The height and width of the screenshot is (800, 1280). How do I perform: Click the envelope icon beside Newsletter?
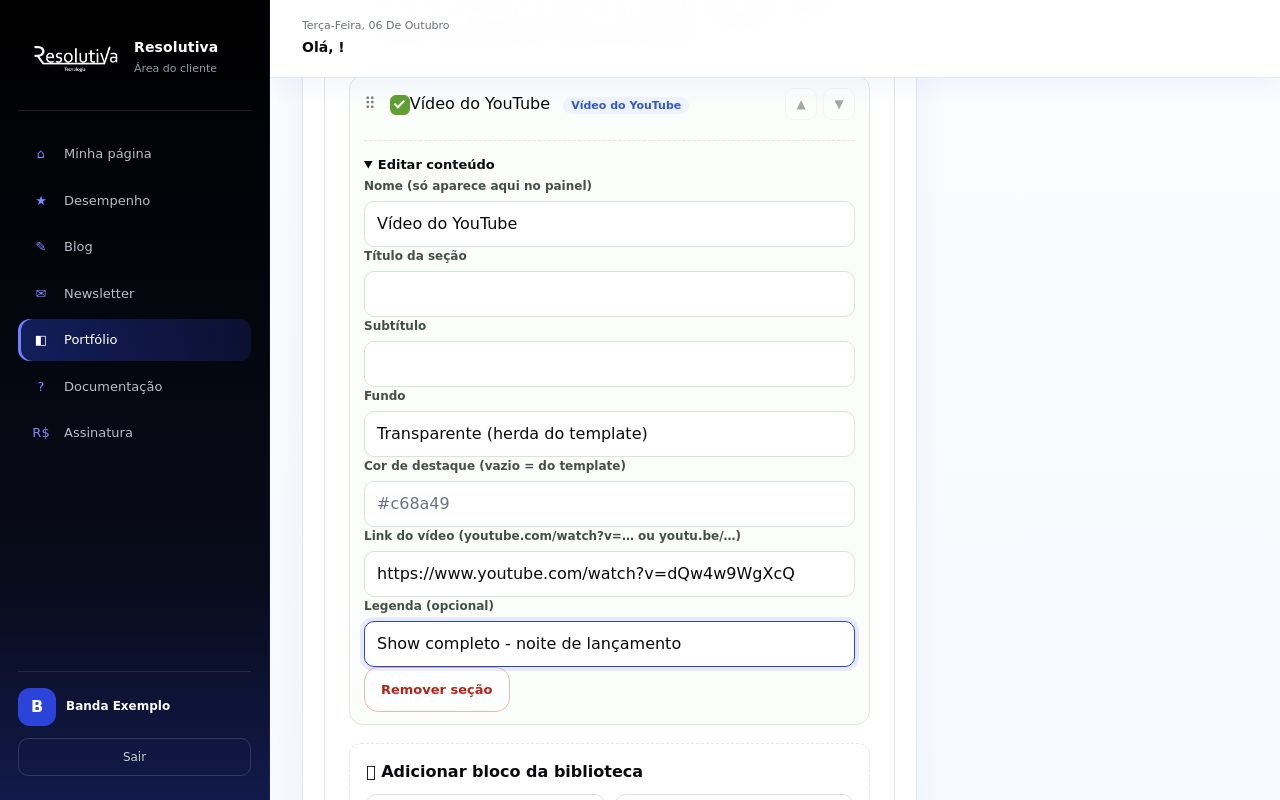point(41,294)
